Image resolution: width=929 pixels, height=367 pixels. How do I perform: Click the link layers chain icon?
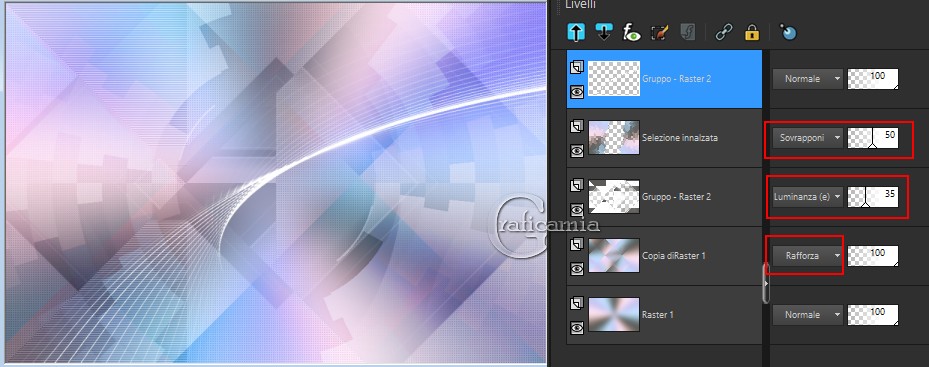click(723, 32)
